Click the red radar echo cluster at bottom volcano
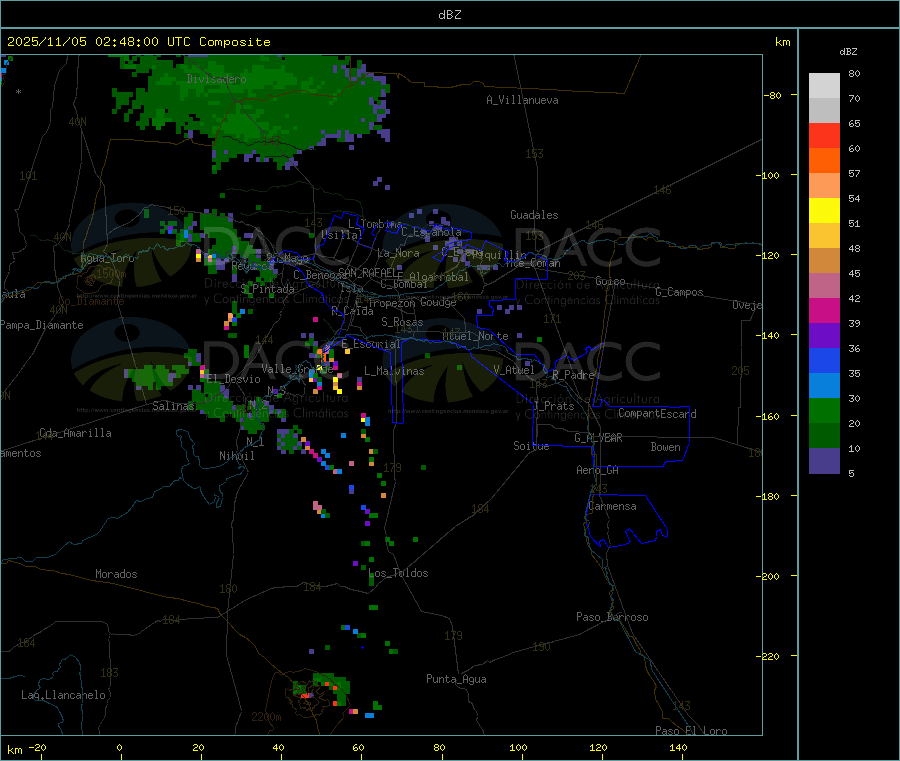 (306, 695)
